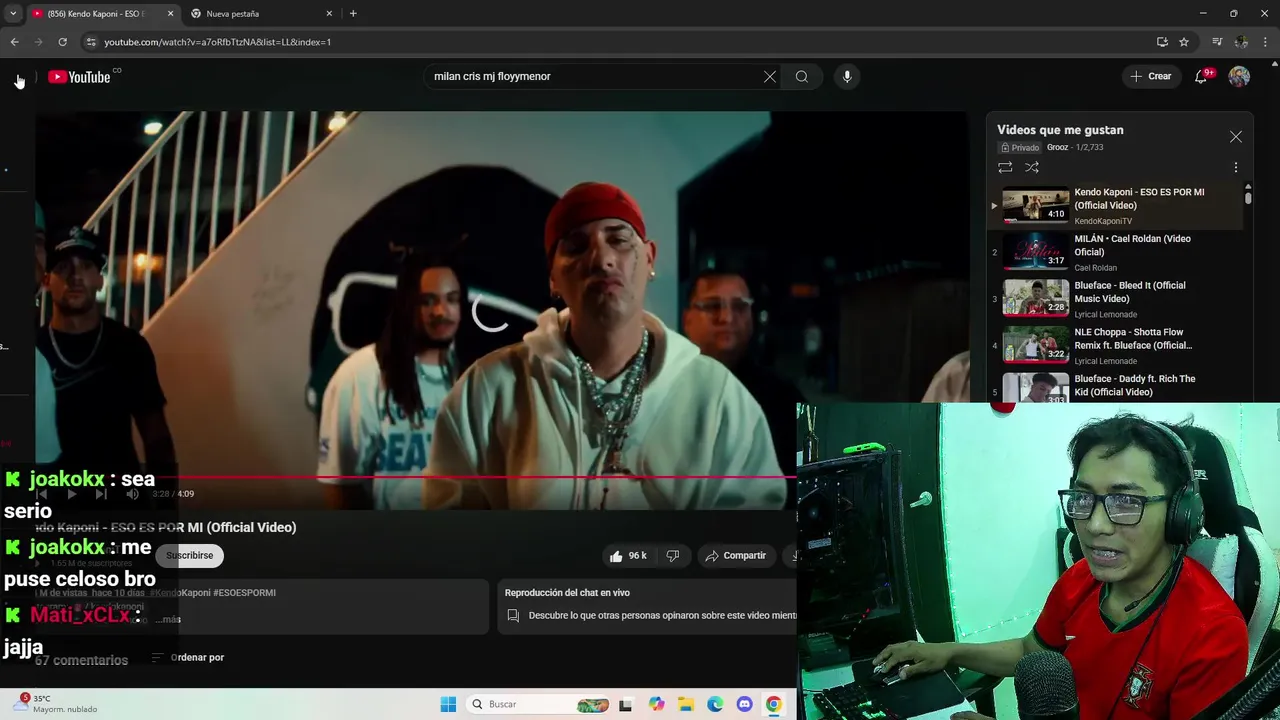Close the Kendo Kaponi tab

170,14
